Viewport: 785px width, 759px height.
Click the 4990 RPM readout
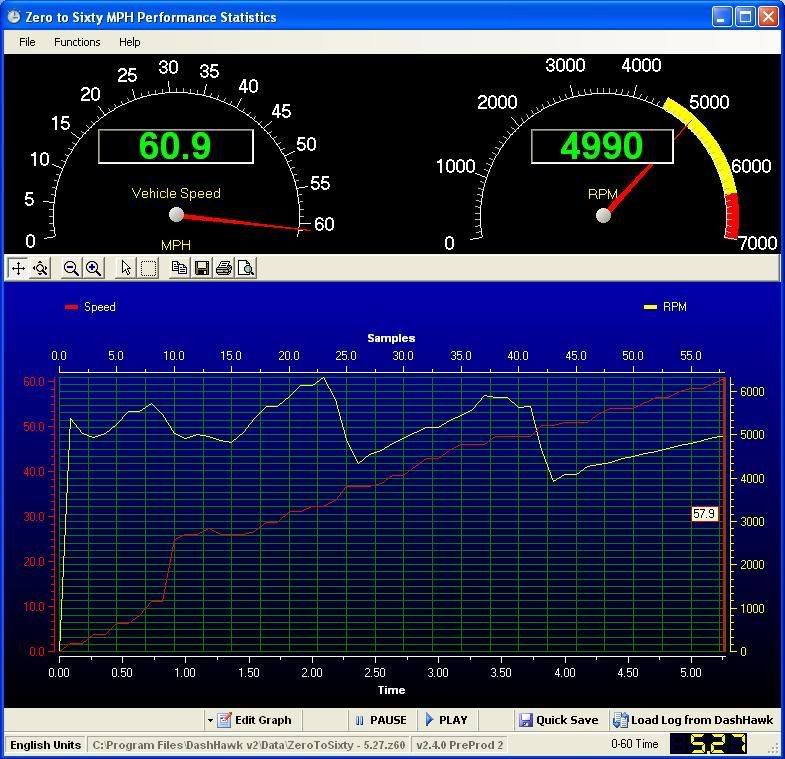(602, 146)
